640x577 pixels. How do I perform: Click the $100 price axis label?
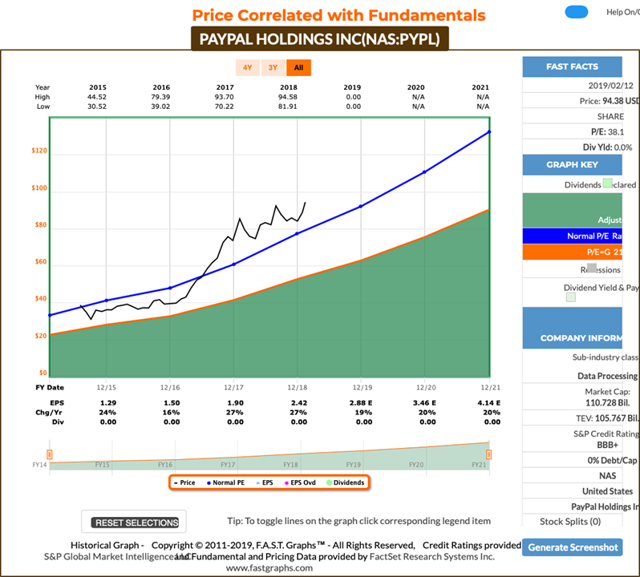[39, 188]
